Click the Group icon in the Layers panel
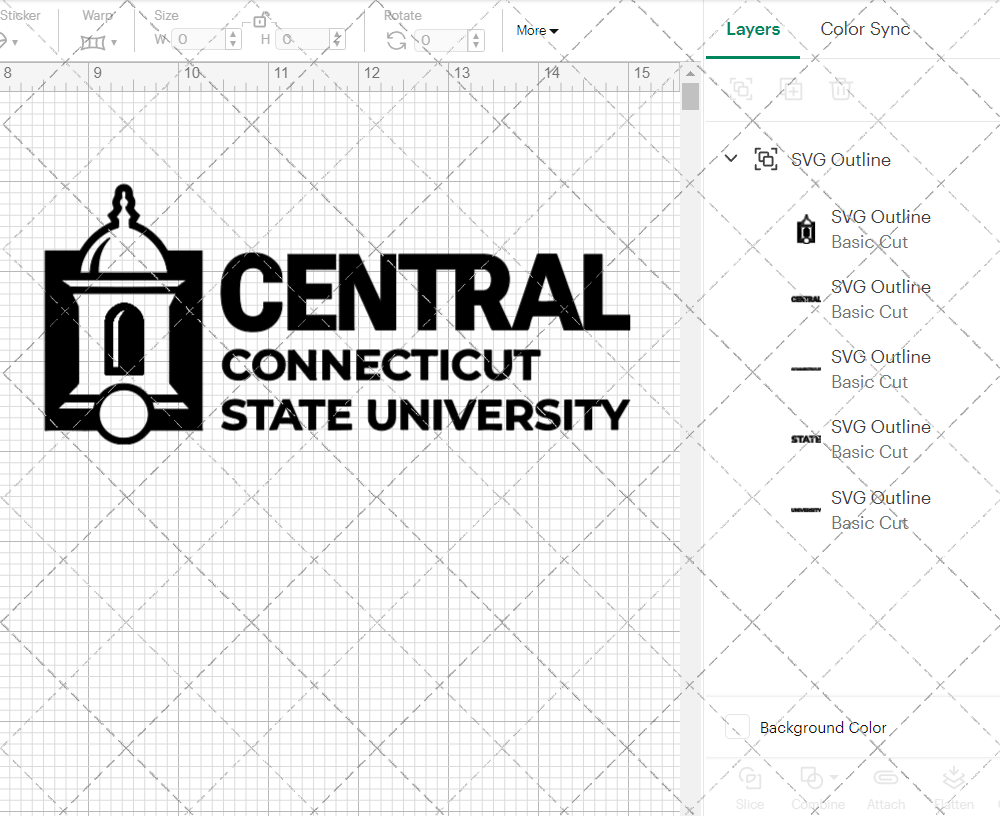The width and height of the screenshot is (1000, 816). point(741,89)
